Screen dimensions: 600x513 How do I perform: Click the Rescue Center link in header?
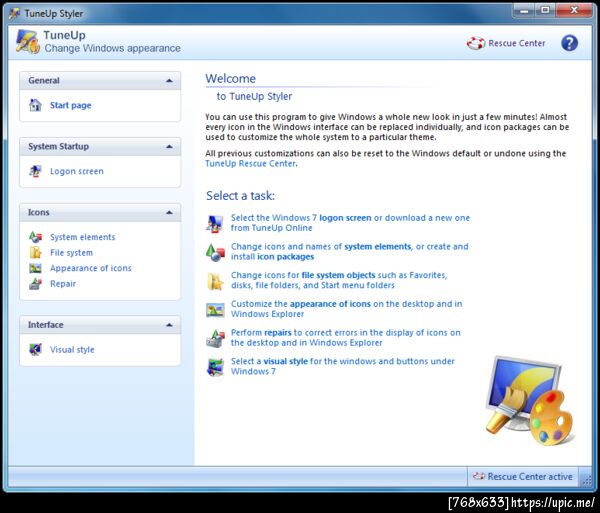coord(517,43)
